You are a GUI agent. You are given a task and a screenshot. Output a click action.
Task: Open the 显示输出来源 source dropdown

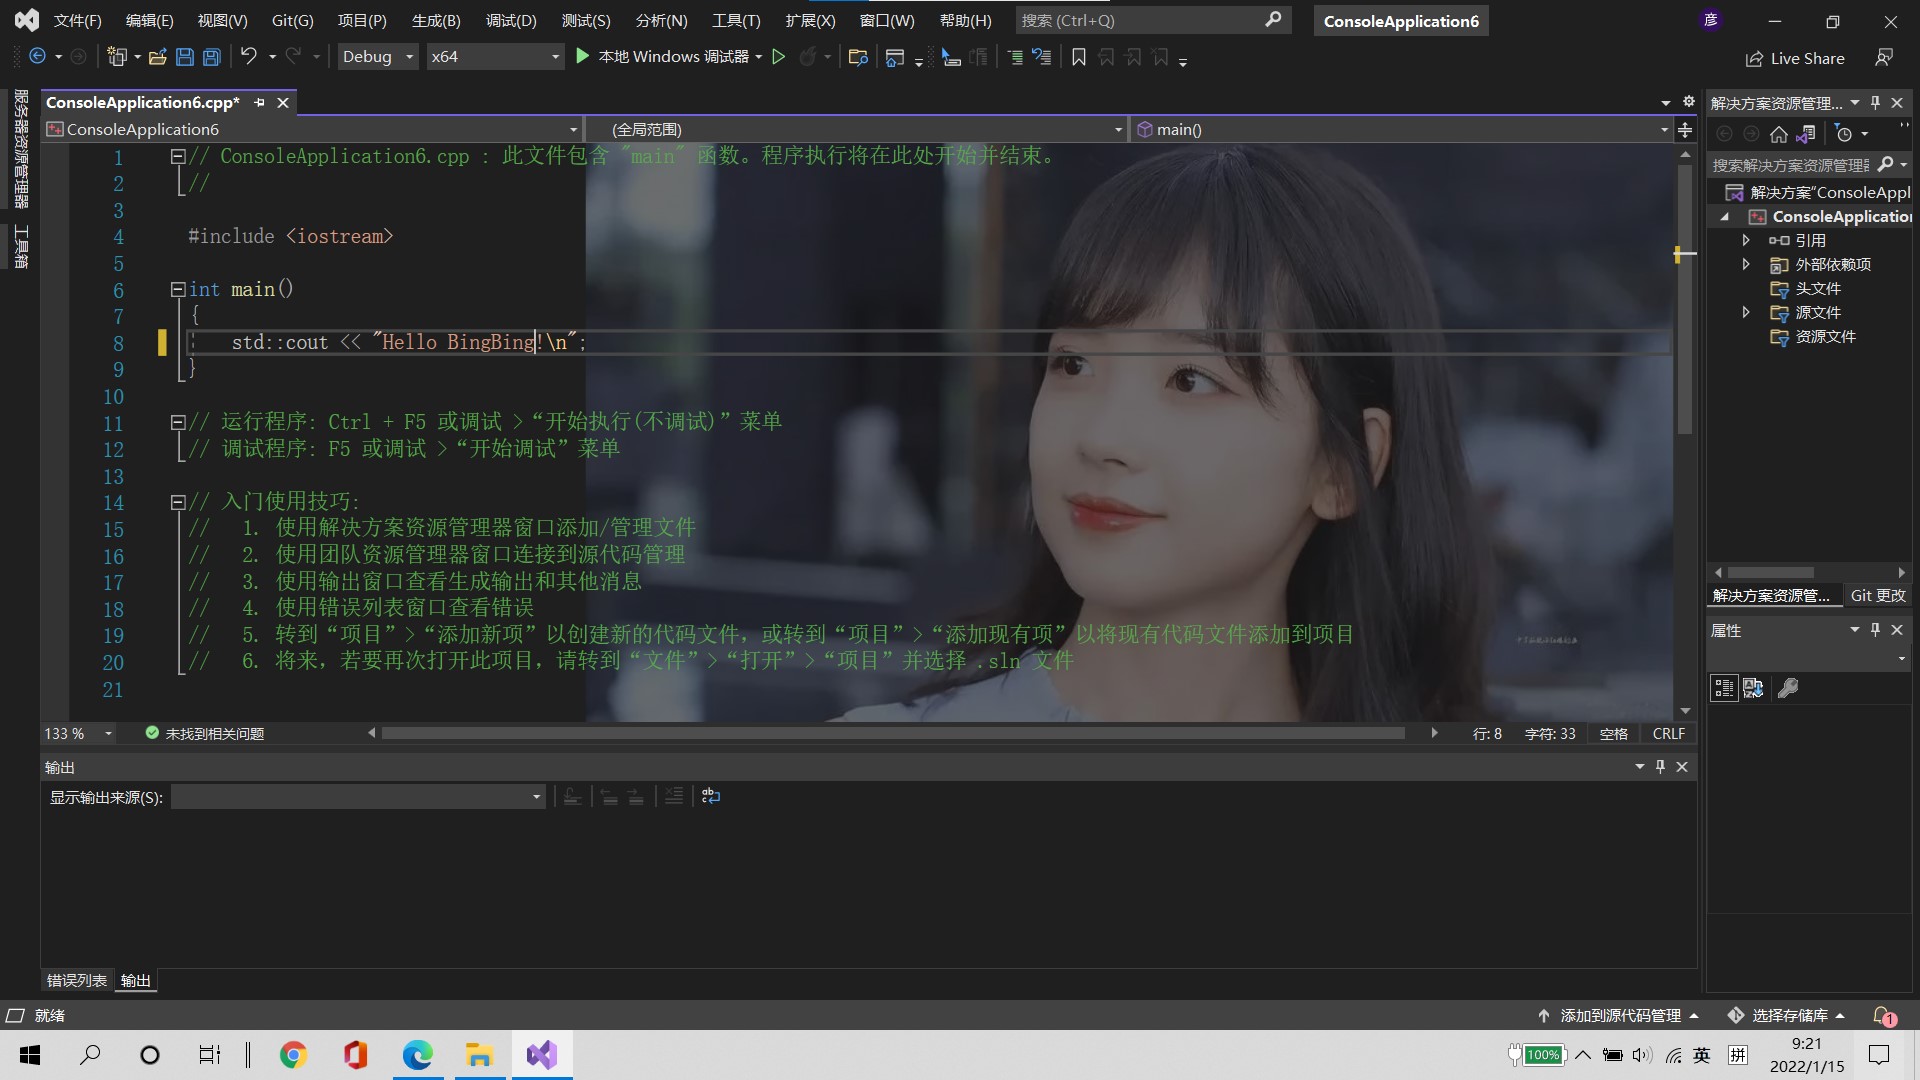(x=535, y=796)
